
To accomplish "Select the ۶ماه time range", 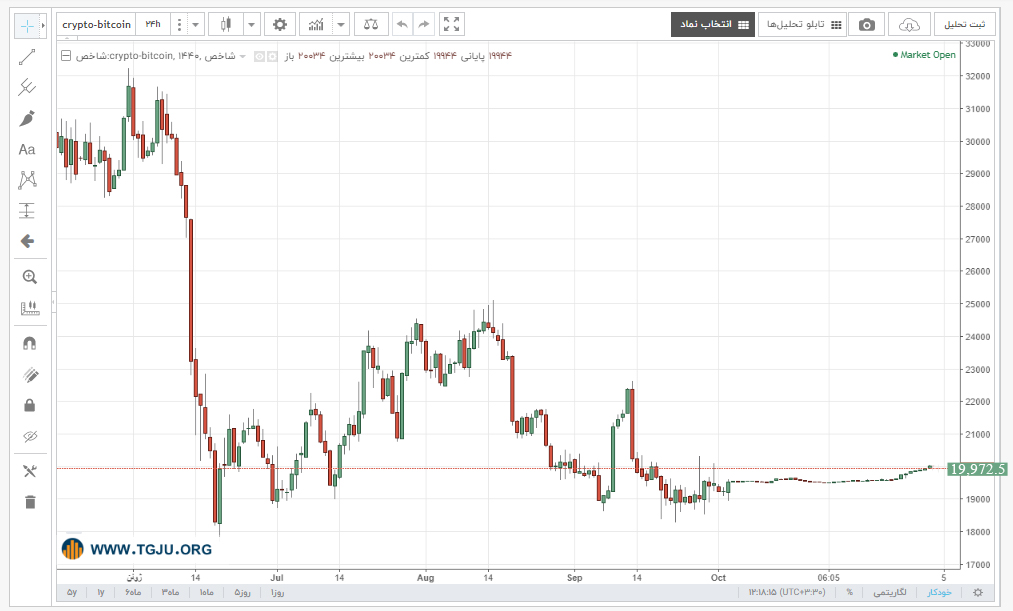I will coord(133,592).
